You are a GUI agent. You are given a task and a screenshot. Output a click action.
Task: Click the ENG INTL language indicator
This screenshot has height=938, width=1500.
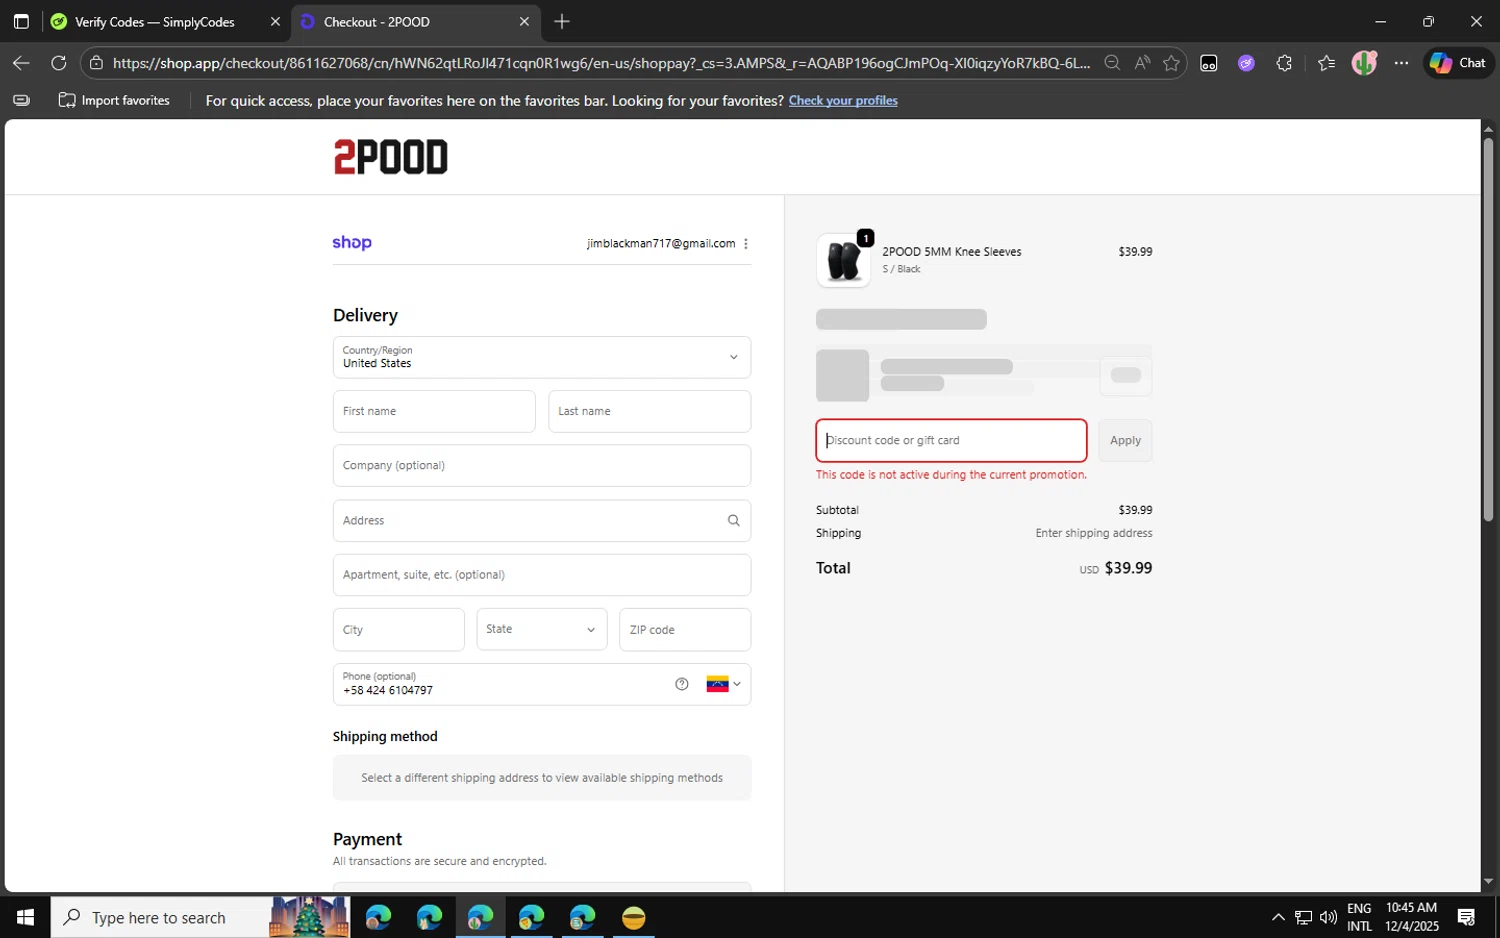click(1359, 917)
